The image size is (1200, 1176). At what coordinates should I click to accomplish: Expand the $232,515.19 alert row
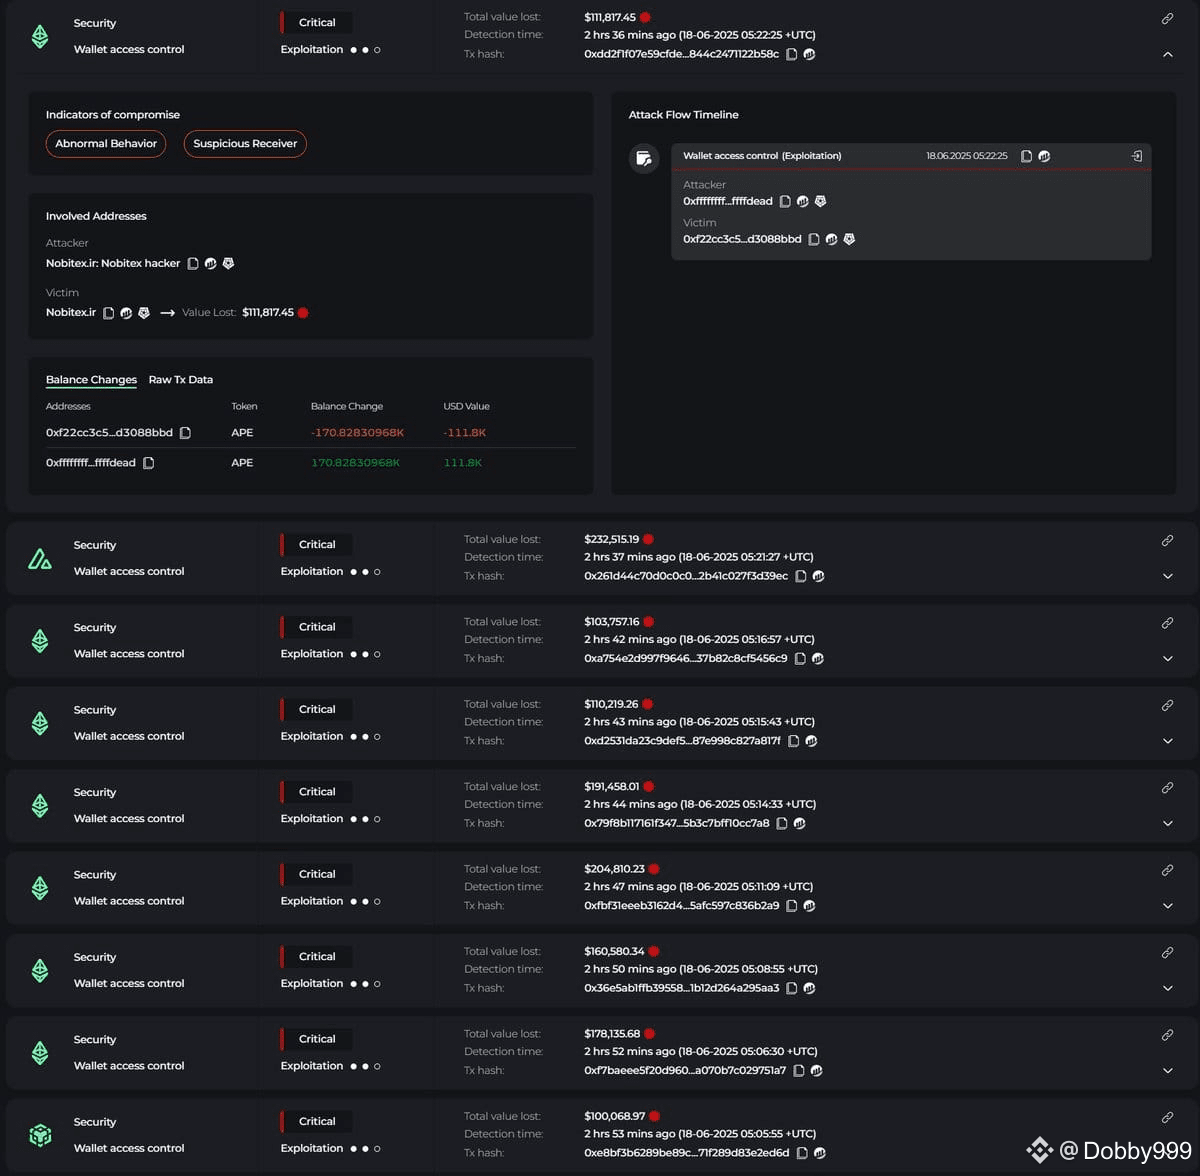click(1167, 576)
